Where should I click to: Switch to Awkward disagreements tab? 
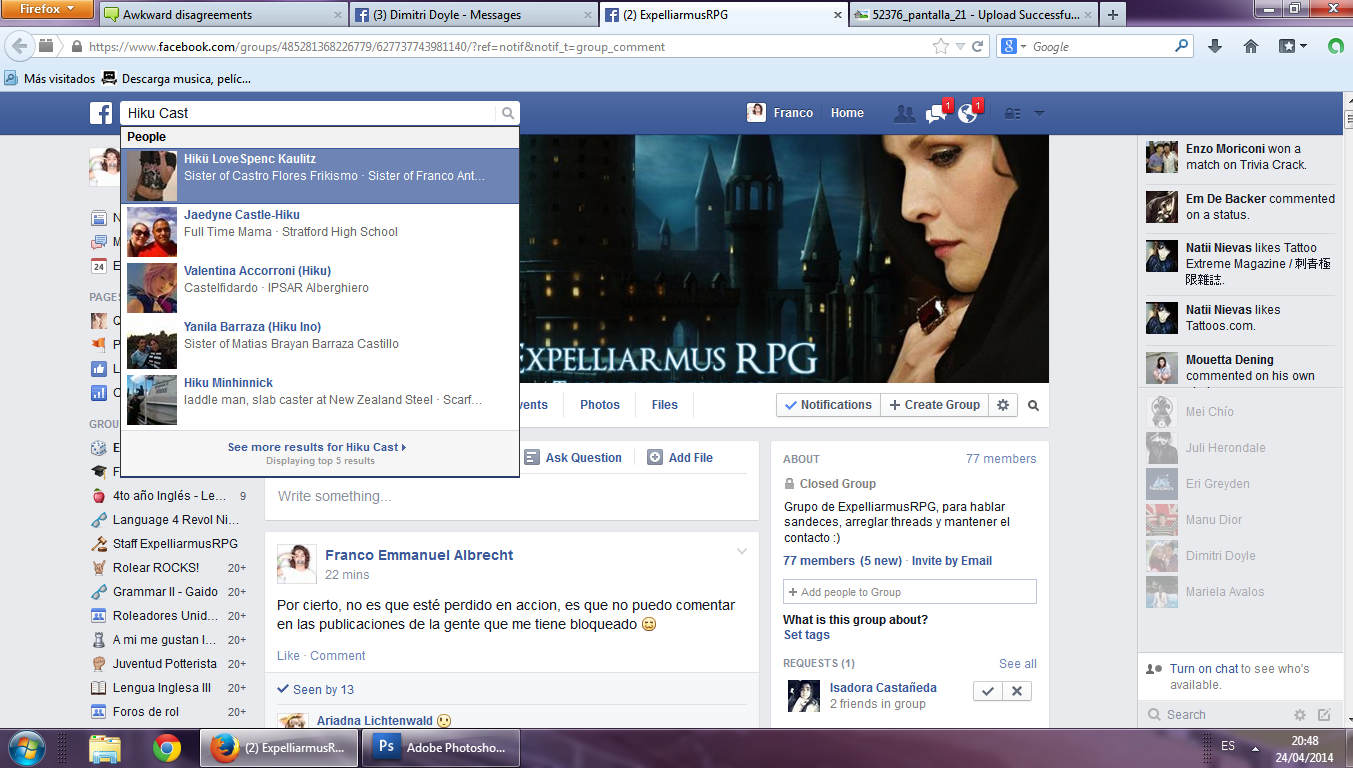pyautogui.click(x=223, y=14)
